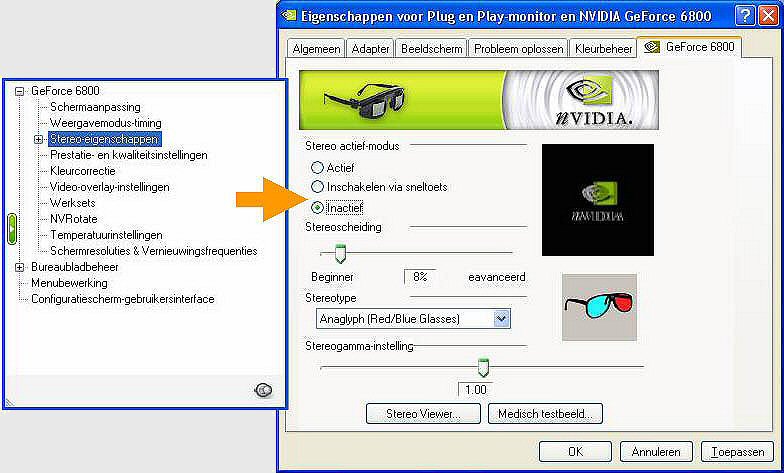This screenshot has height=473, width=784.
Task: Expand the Bureaubladbeheer tree node
Action: (20, 267)
